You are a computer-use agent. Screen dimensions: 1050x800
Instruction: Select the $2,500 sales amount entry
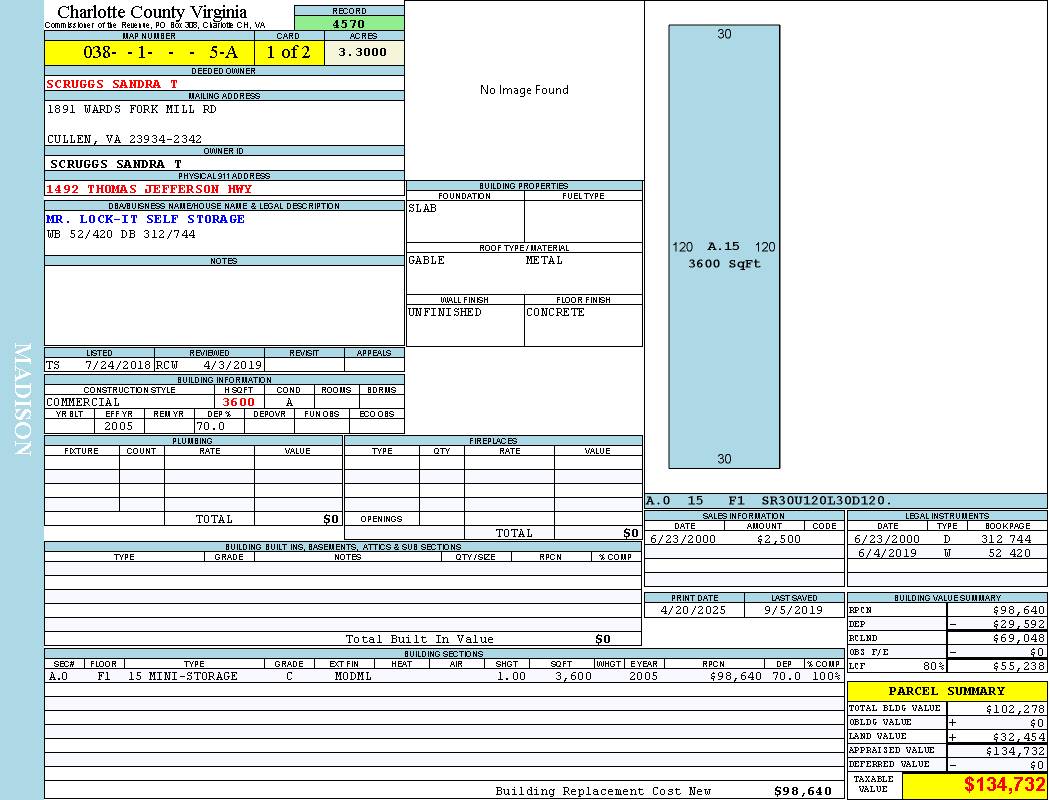click(x=778, y=539)
